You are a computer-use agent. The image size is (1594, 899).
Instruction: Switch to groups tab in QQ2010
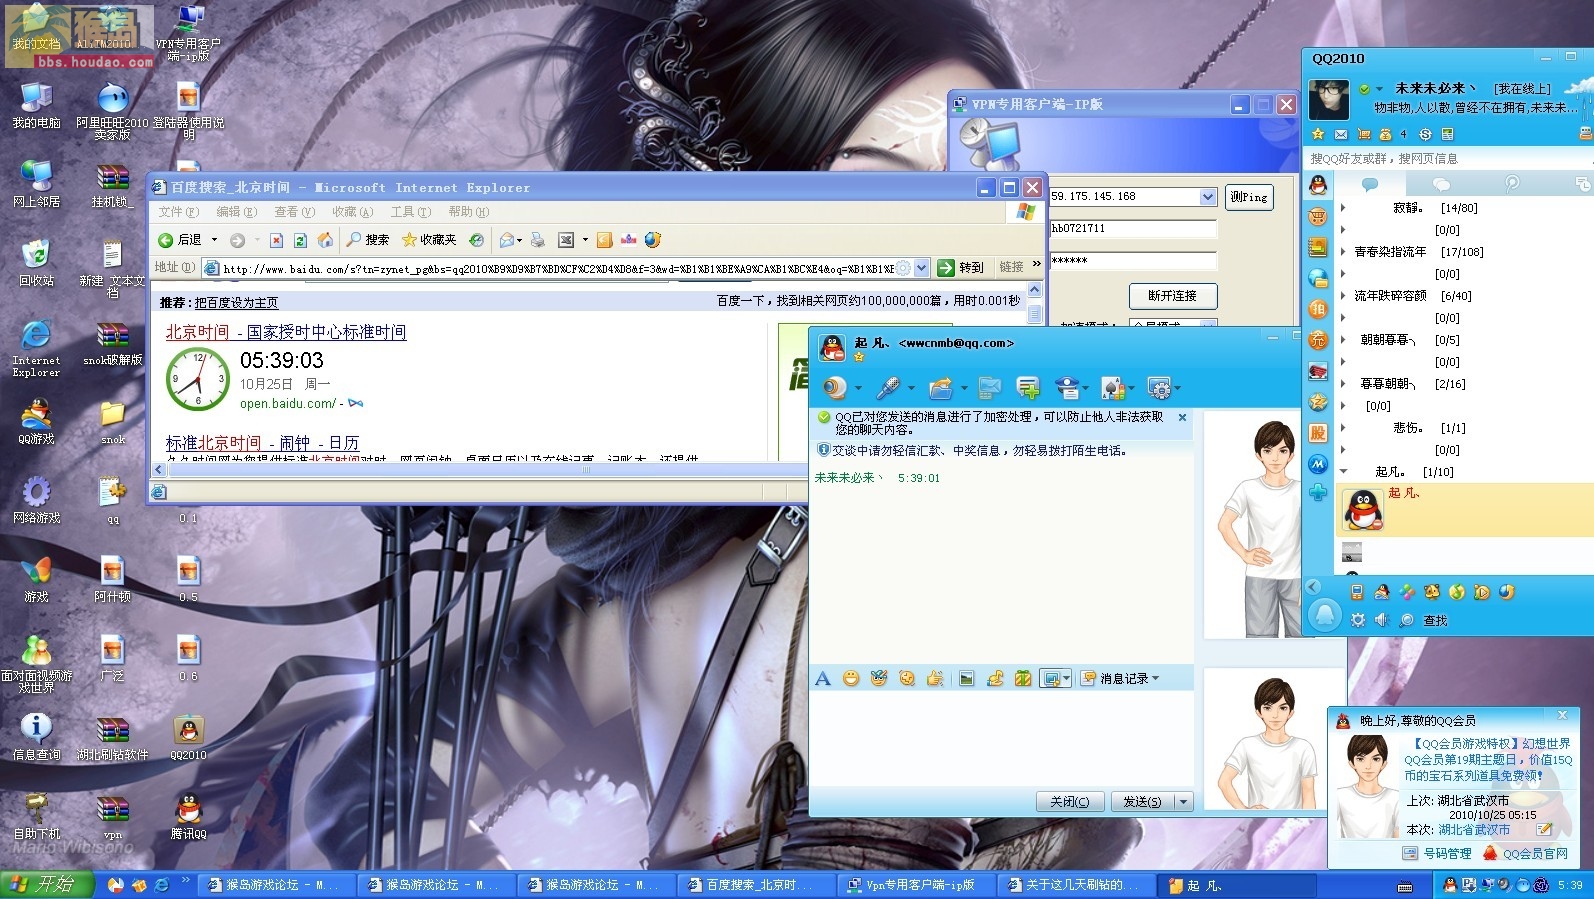pyautogui.click(x=1441, y=184)
